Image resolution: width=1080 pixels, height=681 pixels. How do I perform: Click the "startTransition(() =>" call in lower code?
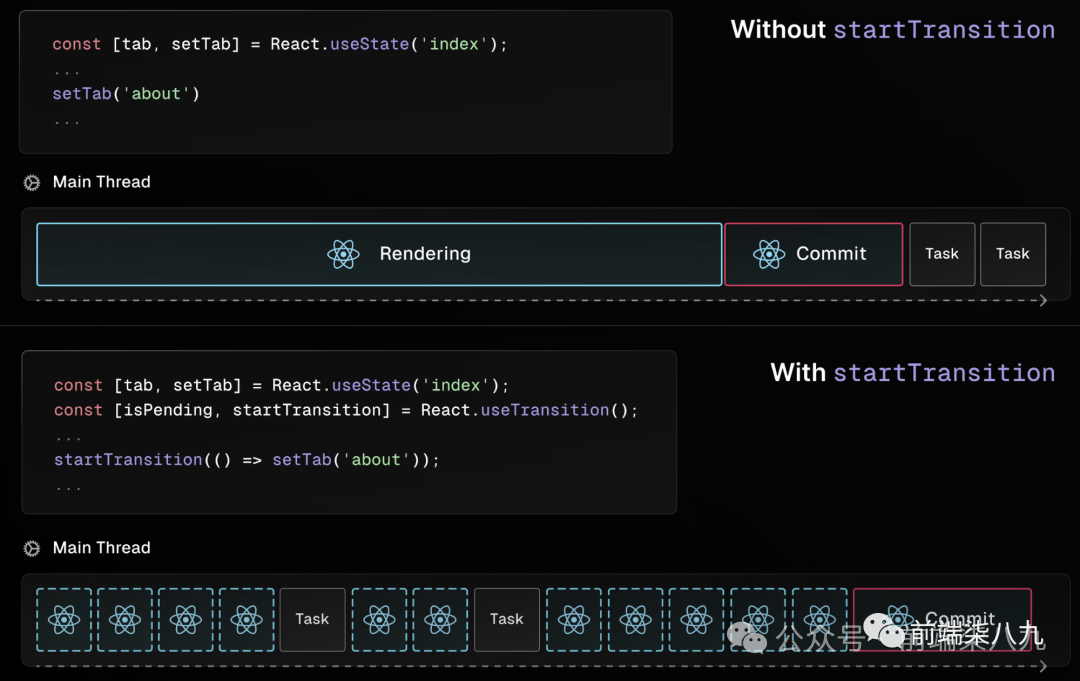coord(158,459)
